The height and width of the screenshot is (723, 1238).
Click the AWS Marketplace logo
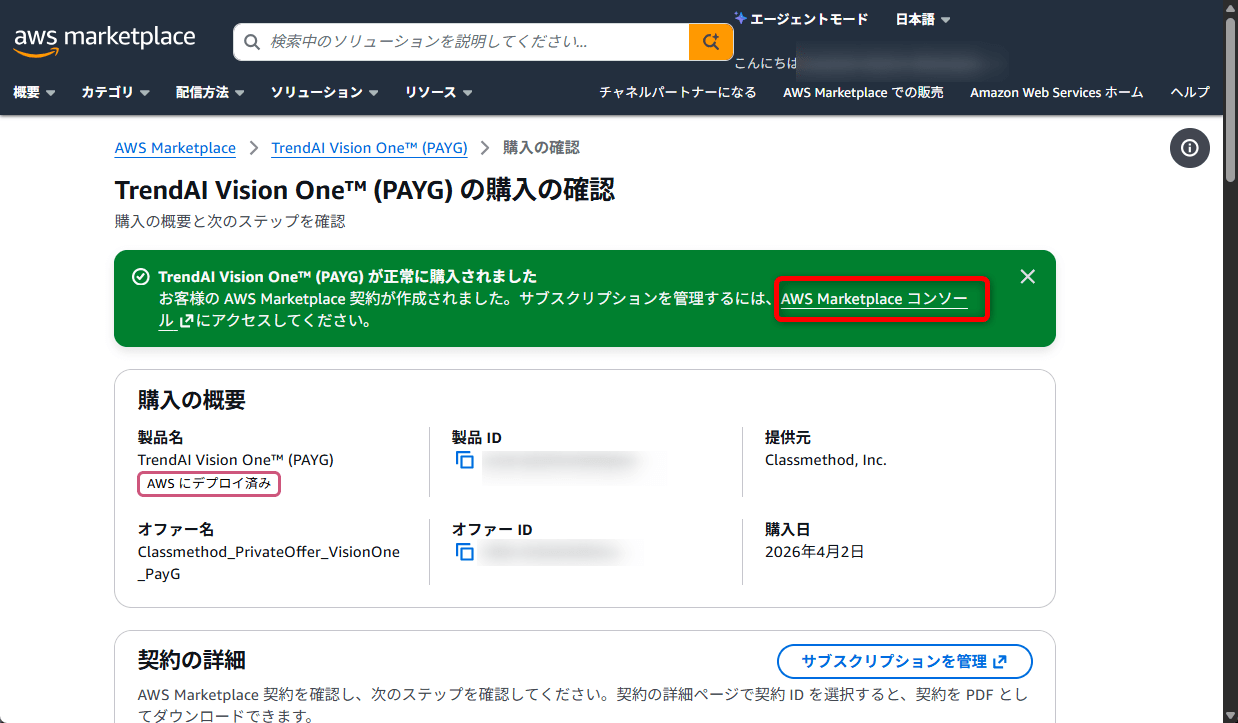point(104,40)
